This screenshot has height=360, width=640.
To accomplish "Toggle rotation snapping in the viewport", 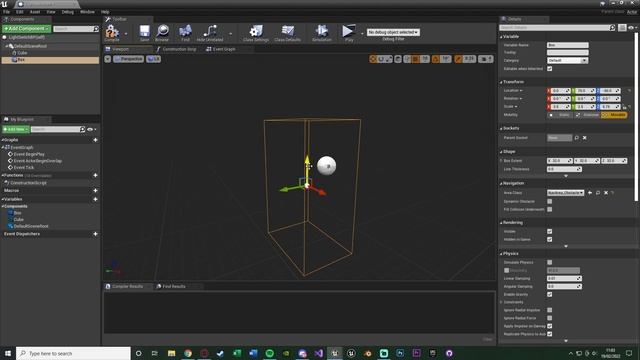I will click(x=436, y=59).
